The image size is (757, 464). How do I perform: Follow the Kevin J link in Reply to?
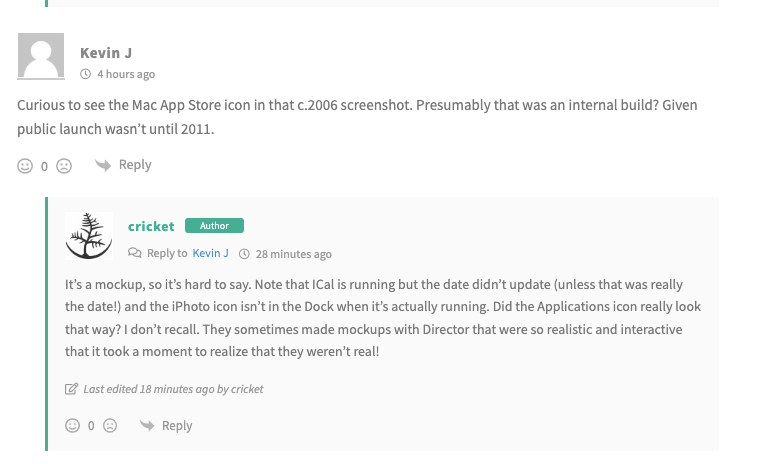pos(210,253)
